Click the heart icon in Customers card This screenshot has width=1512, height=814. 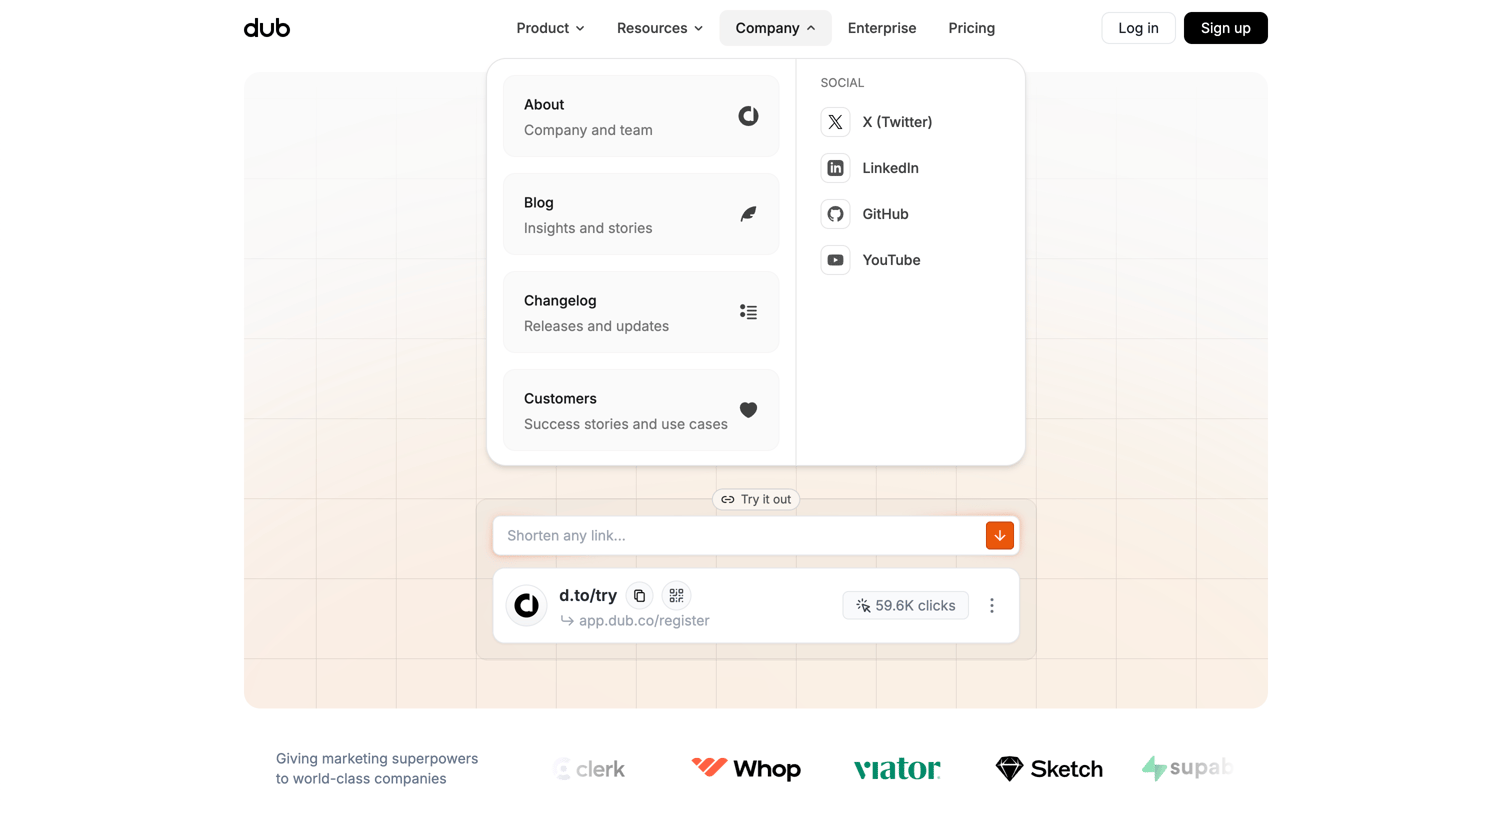point(748,410)
